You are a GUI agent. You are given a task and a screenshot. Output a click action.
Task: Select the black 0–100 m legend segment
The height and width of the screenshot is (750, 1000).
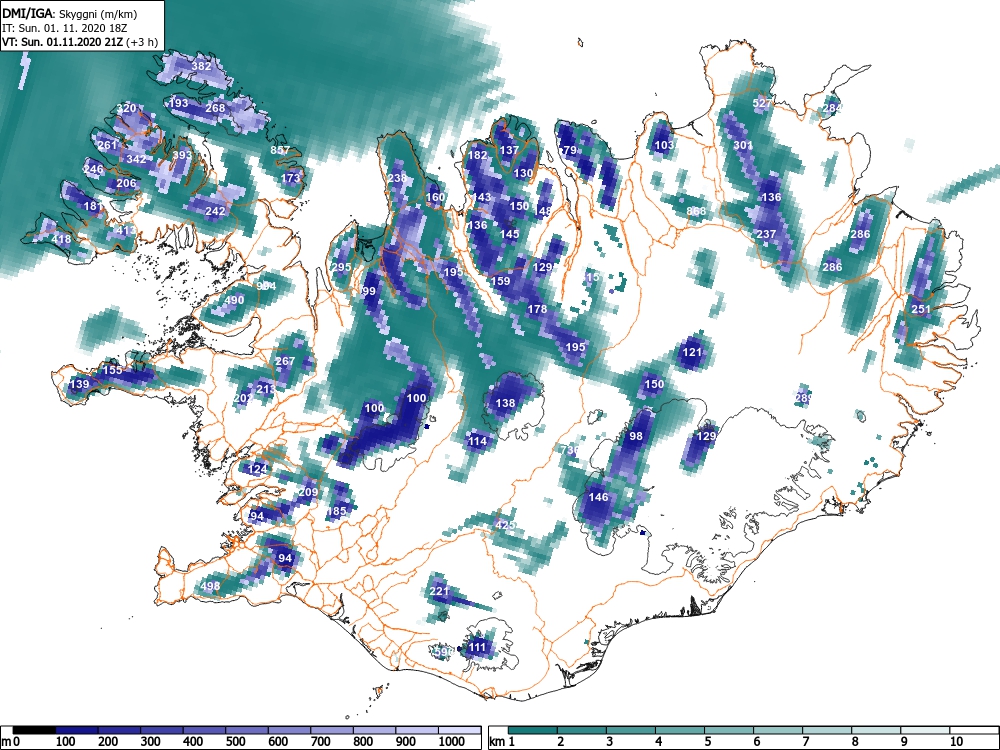34,729
